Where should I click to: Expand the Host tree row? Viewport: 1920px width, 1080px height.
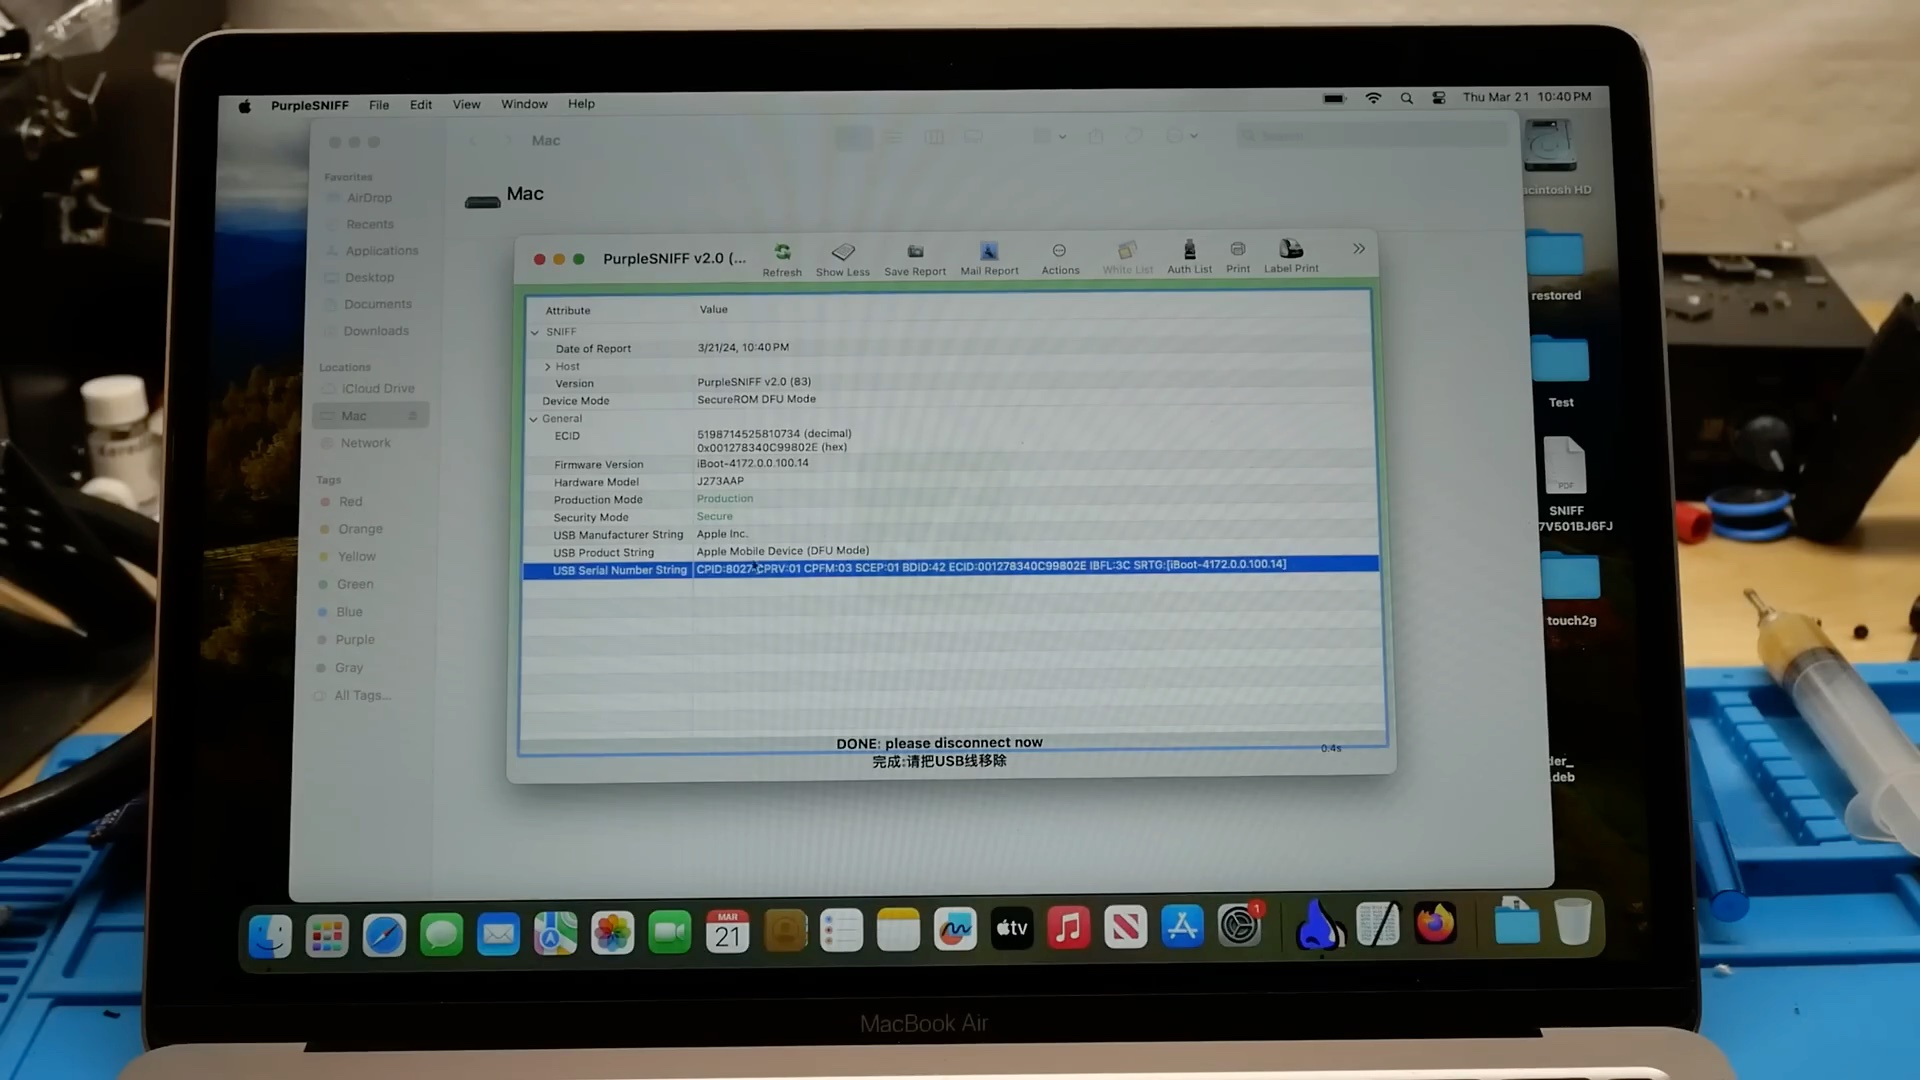547,367
